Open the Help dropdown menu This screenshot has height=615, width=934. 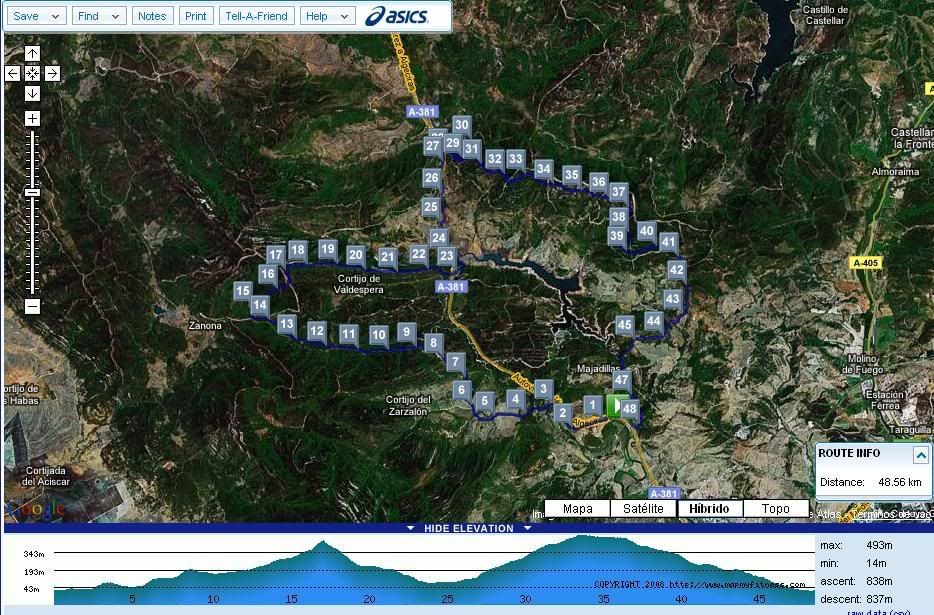[x=327, y=16]
